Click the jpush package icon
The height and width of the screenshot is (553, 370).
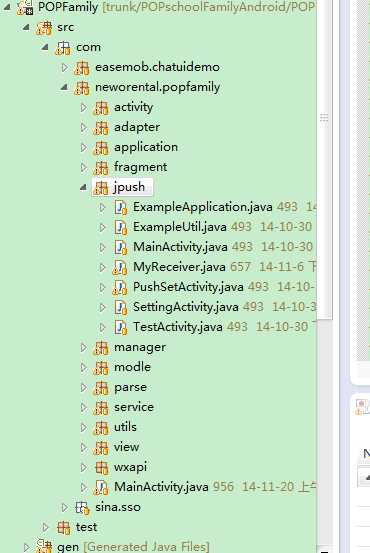(101, 188)
